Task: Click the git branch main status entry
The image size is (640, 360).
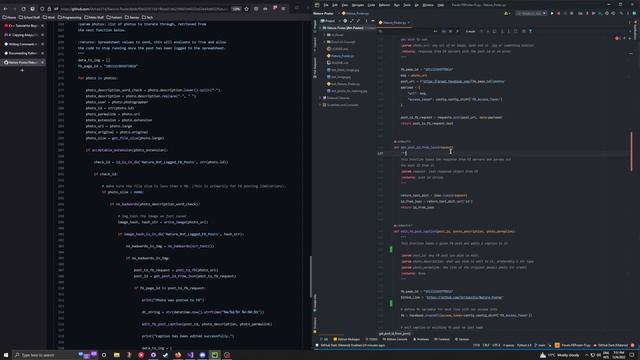Action: point(540,346)
